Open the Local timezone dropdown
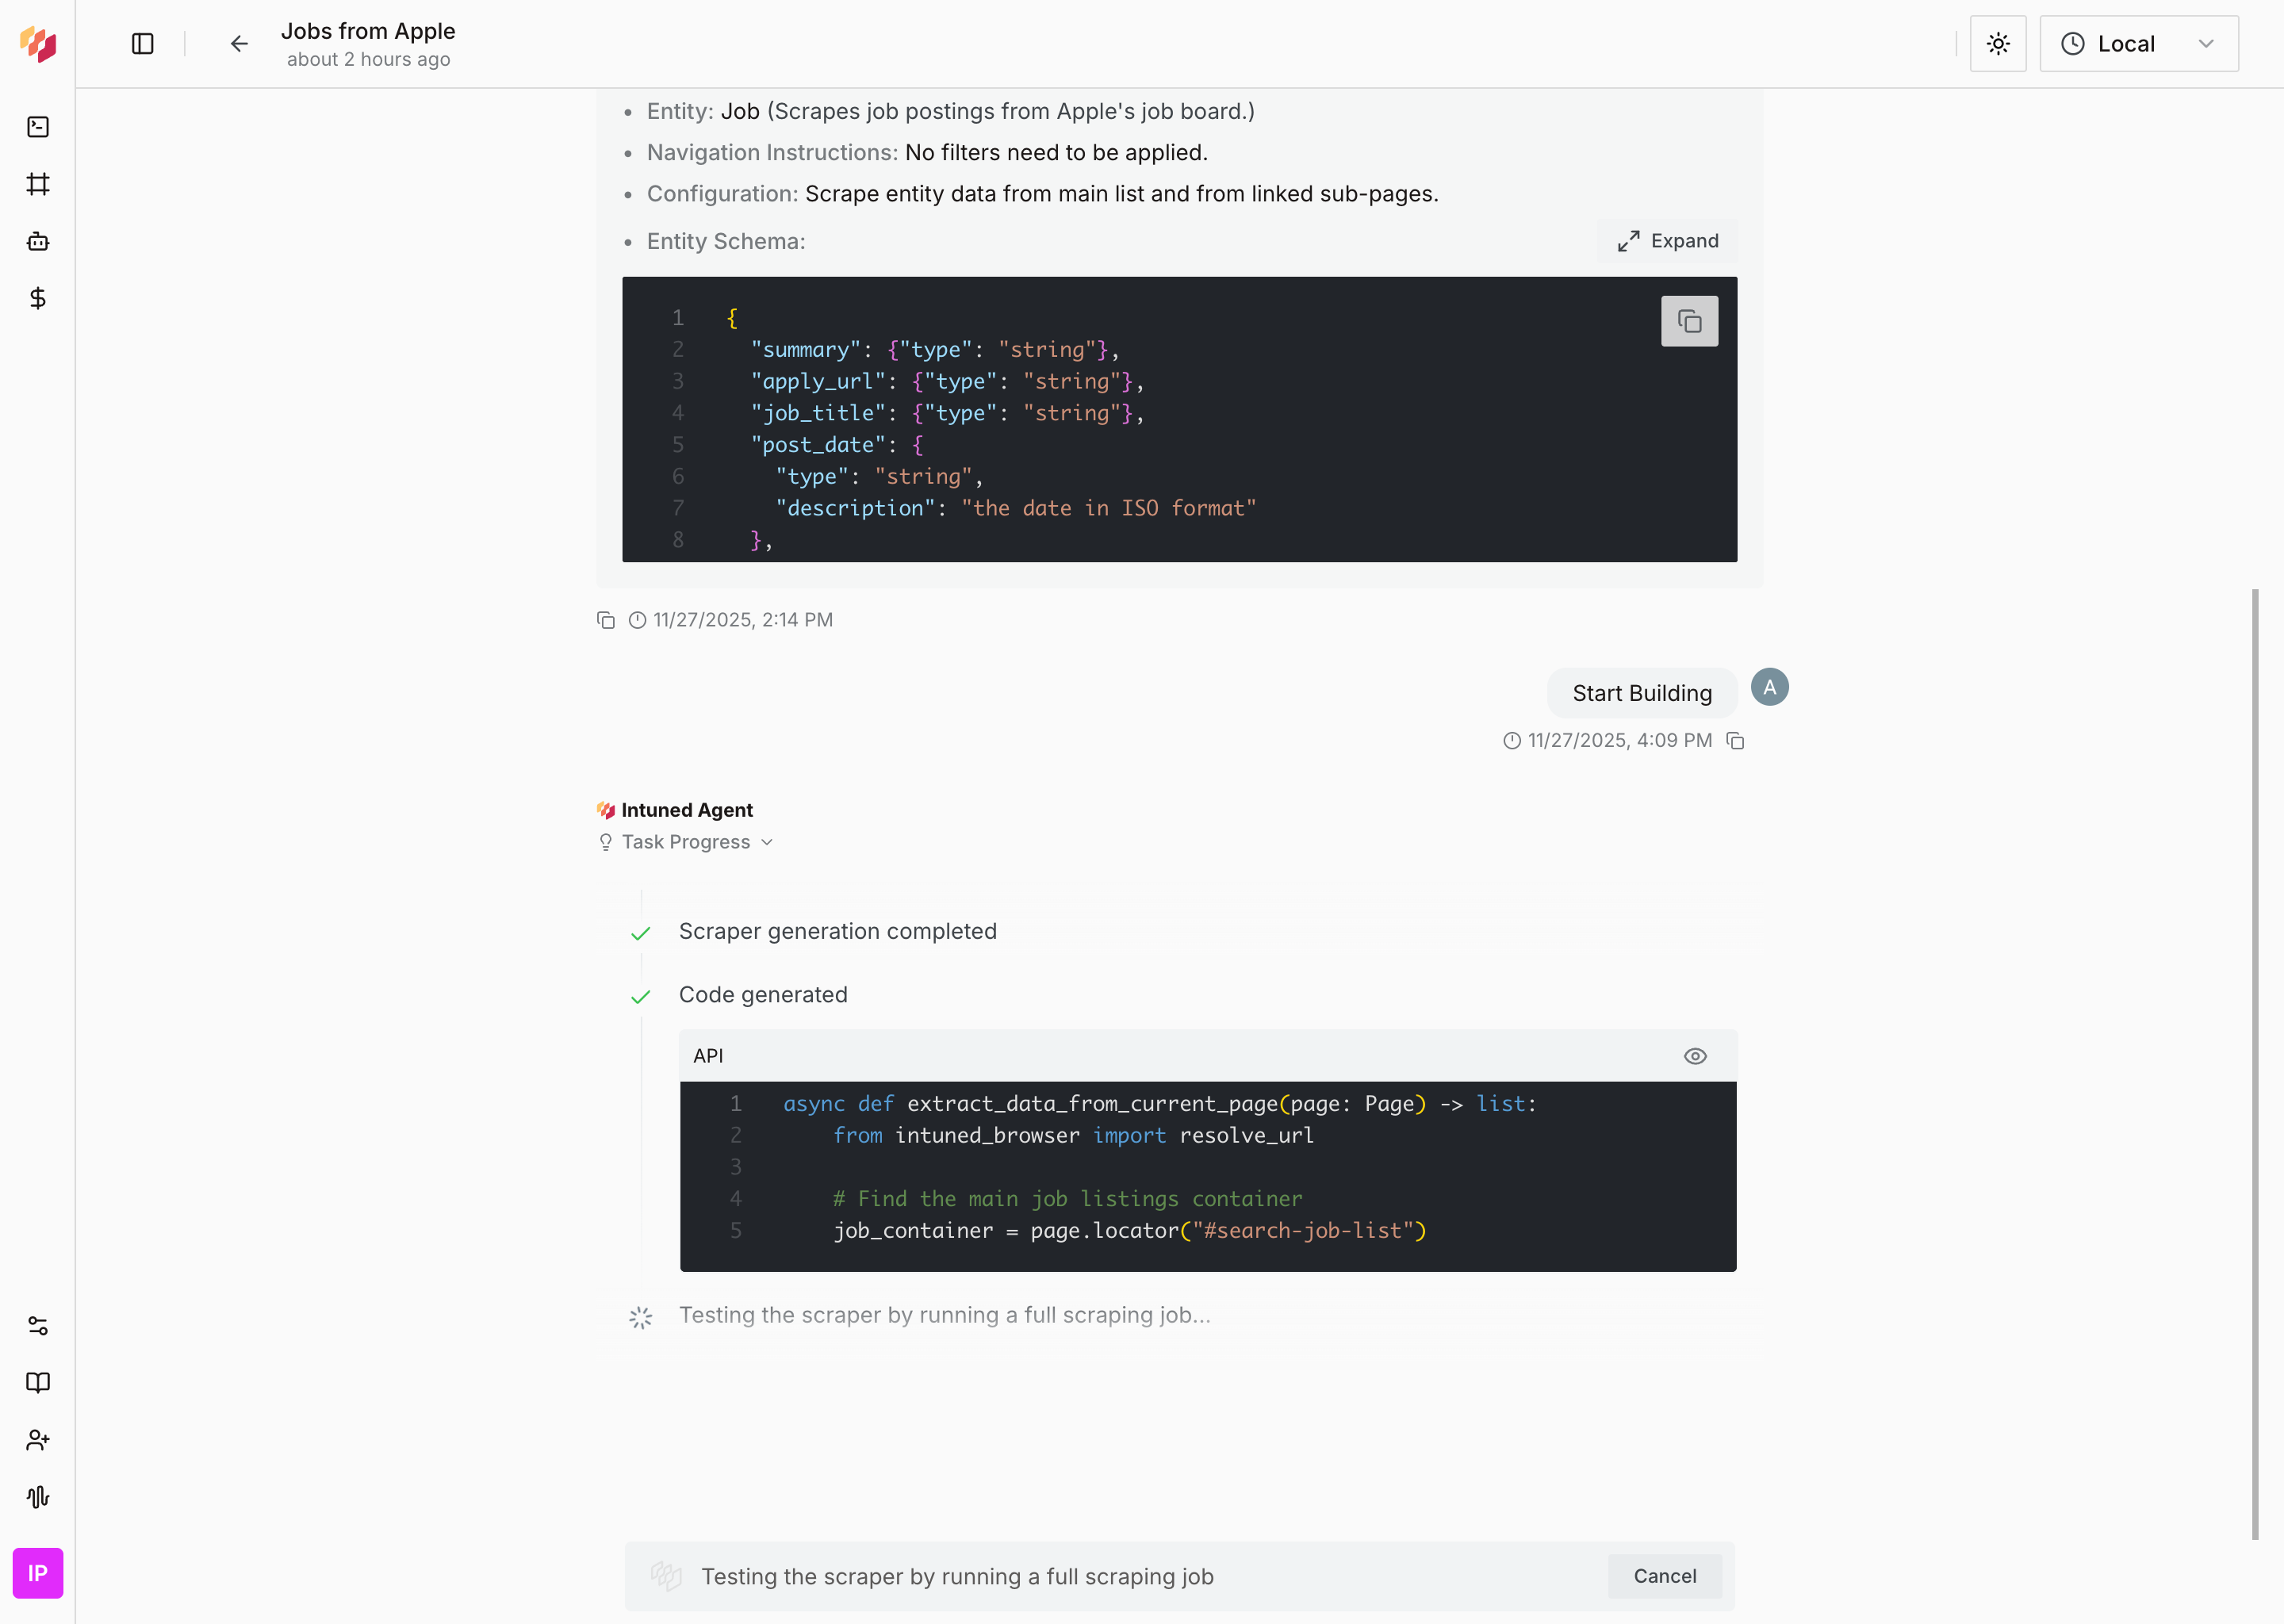Image resolution: width=2284 pixels, height=1624 pixels. [x=2139, y=43]
